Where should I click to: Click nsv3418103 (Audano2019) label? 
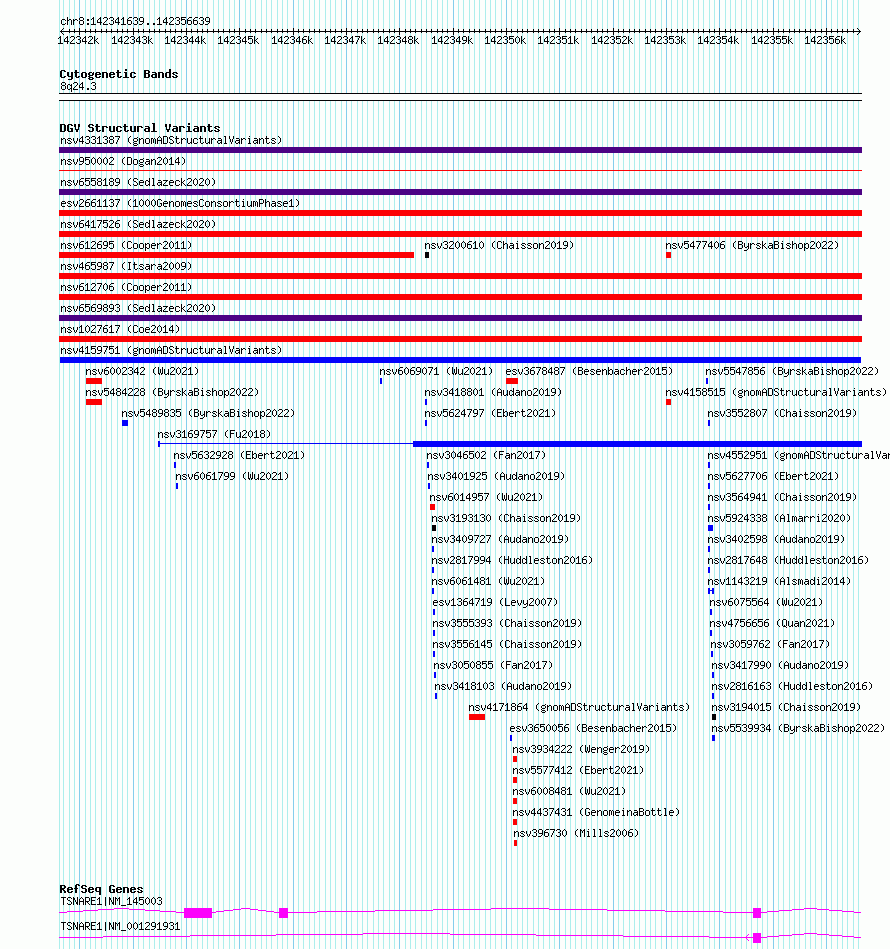(x=503, y=686)
